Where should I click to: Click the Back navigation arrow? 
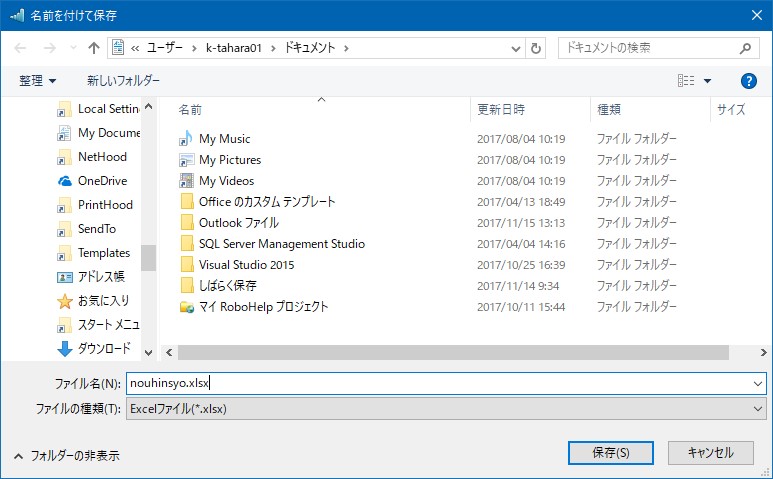[20, 48]
